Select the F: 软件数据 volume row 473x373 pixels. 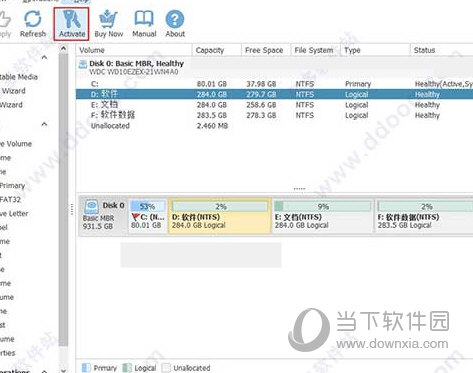point(274,115)
